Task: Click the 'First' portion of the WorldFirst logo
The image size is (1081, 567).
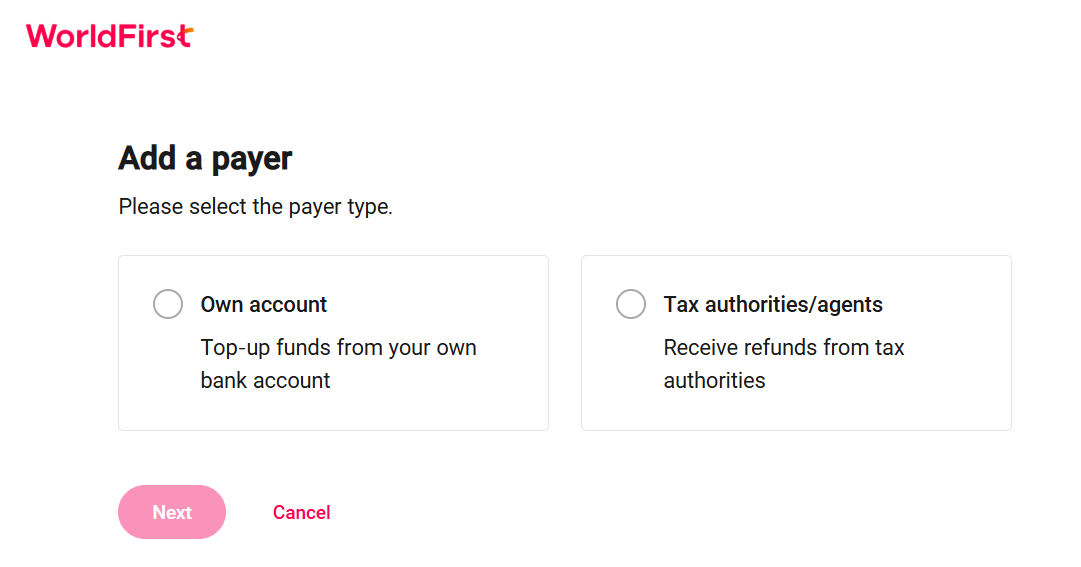Action: click(x=152, y=36)
